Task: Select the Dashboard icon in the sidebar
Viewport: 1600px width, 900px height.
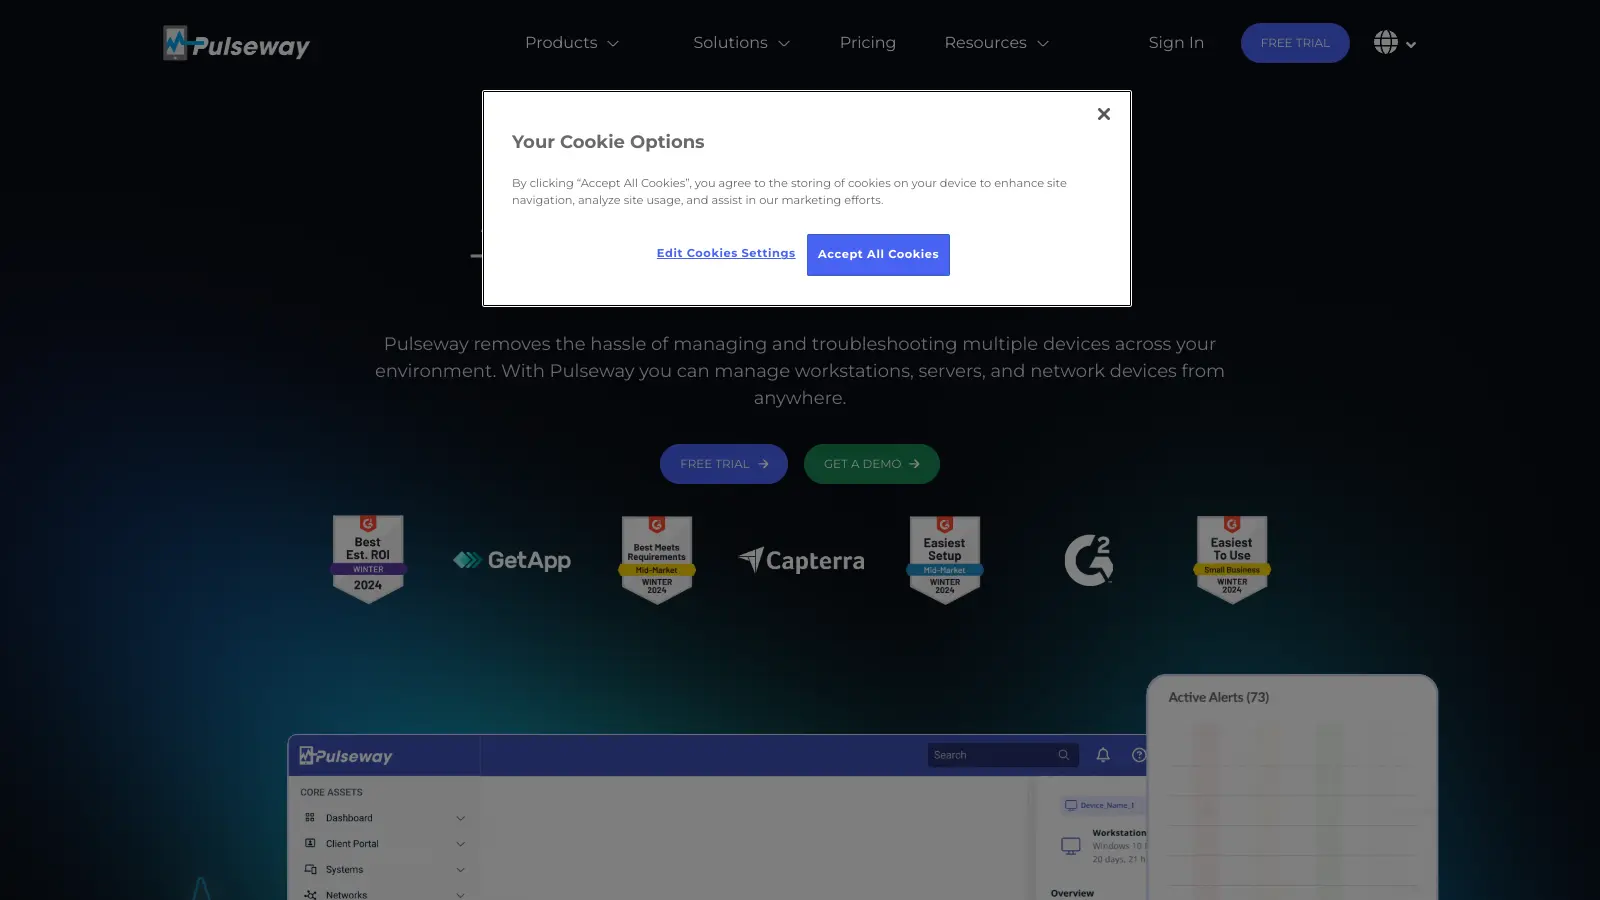Action: coord(310,817)
